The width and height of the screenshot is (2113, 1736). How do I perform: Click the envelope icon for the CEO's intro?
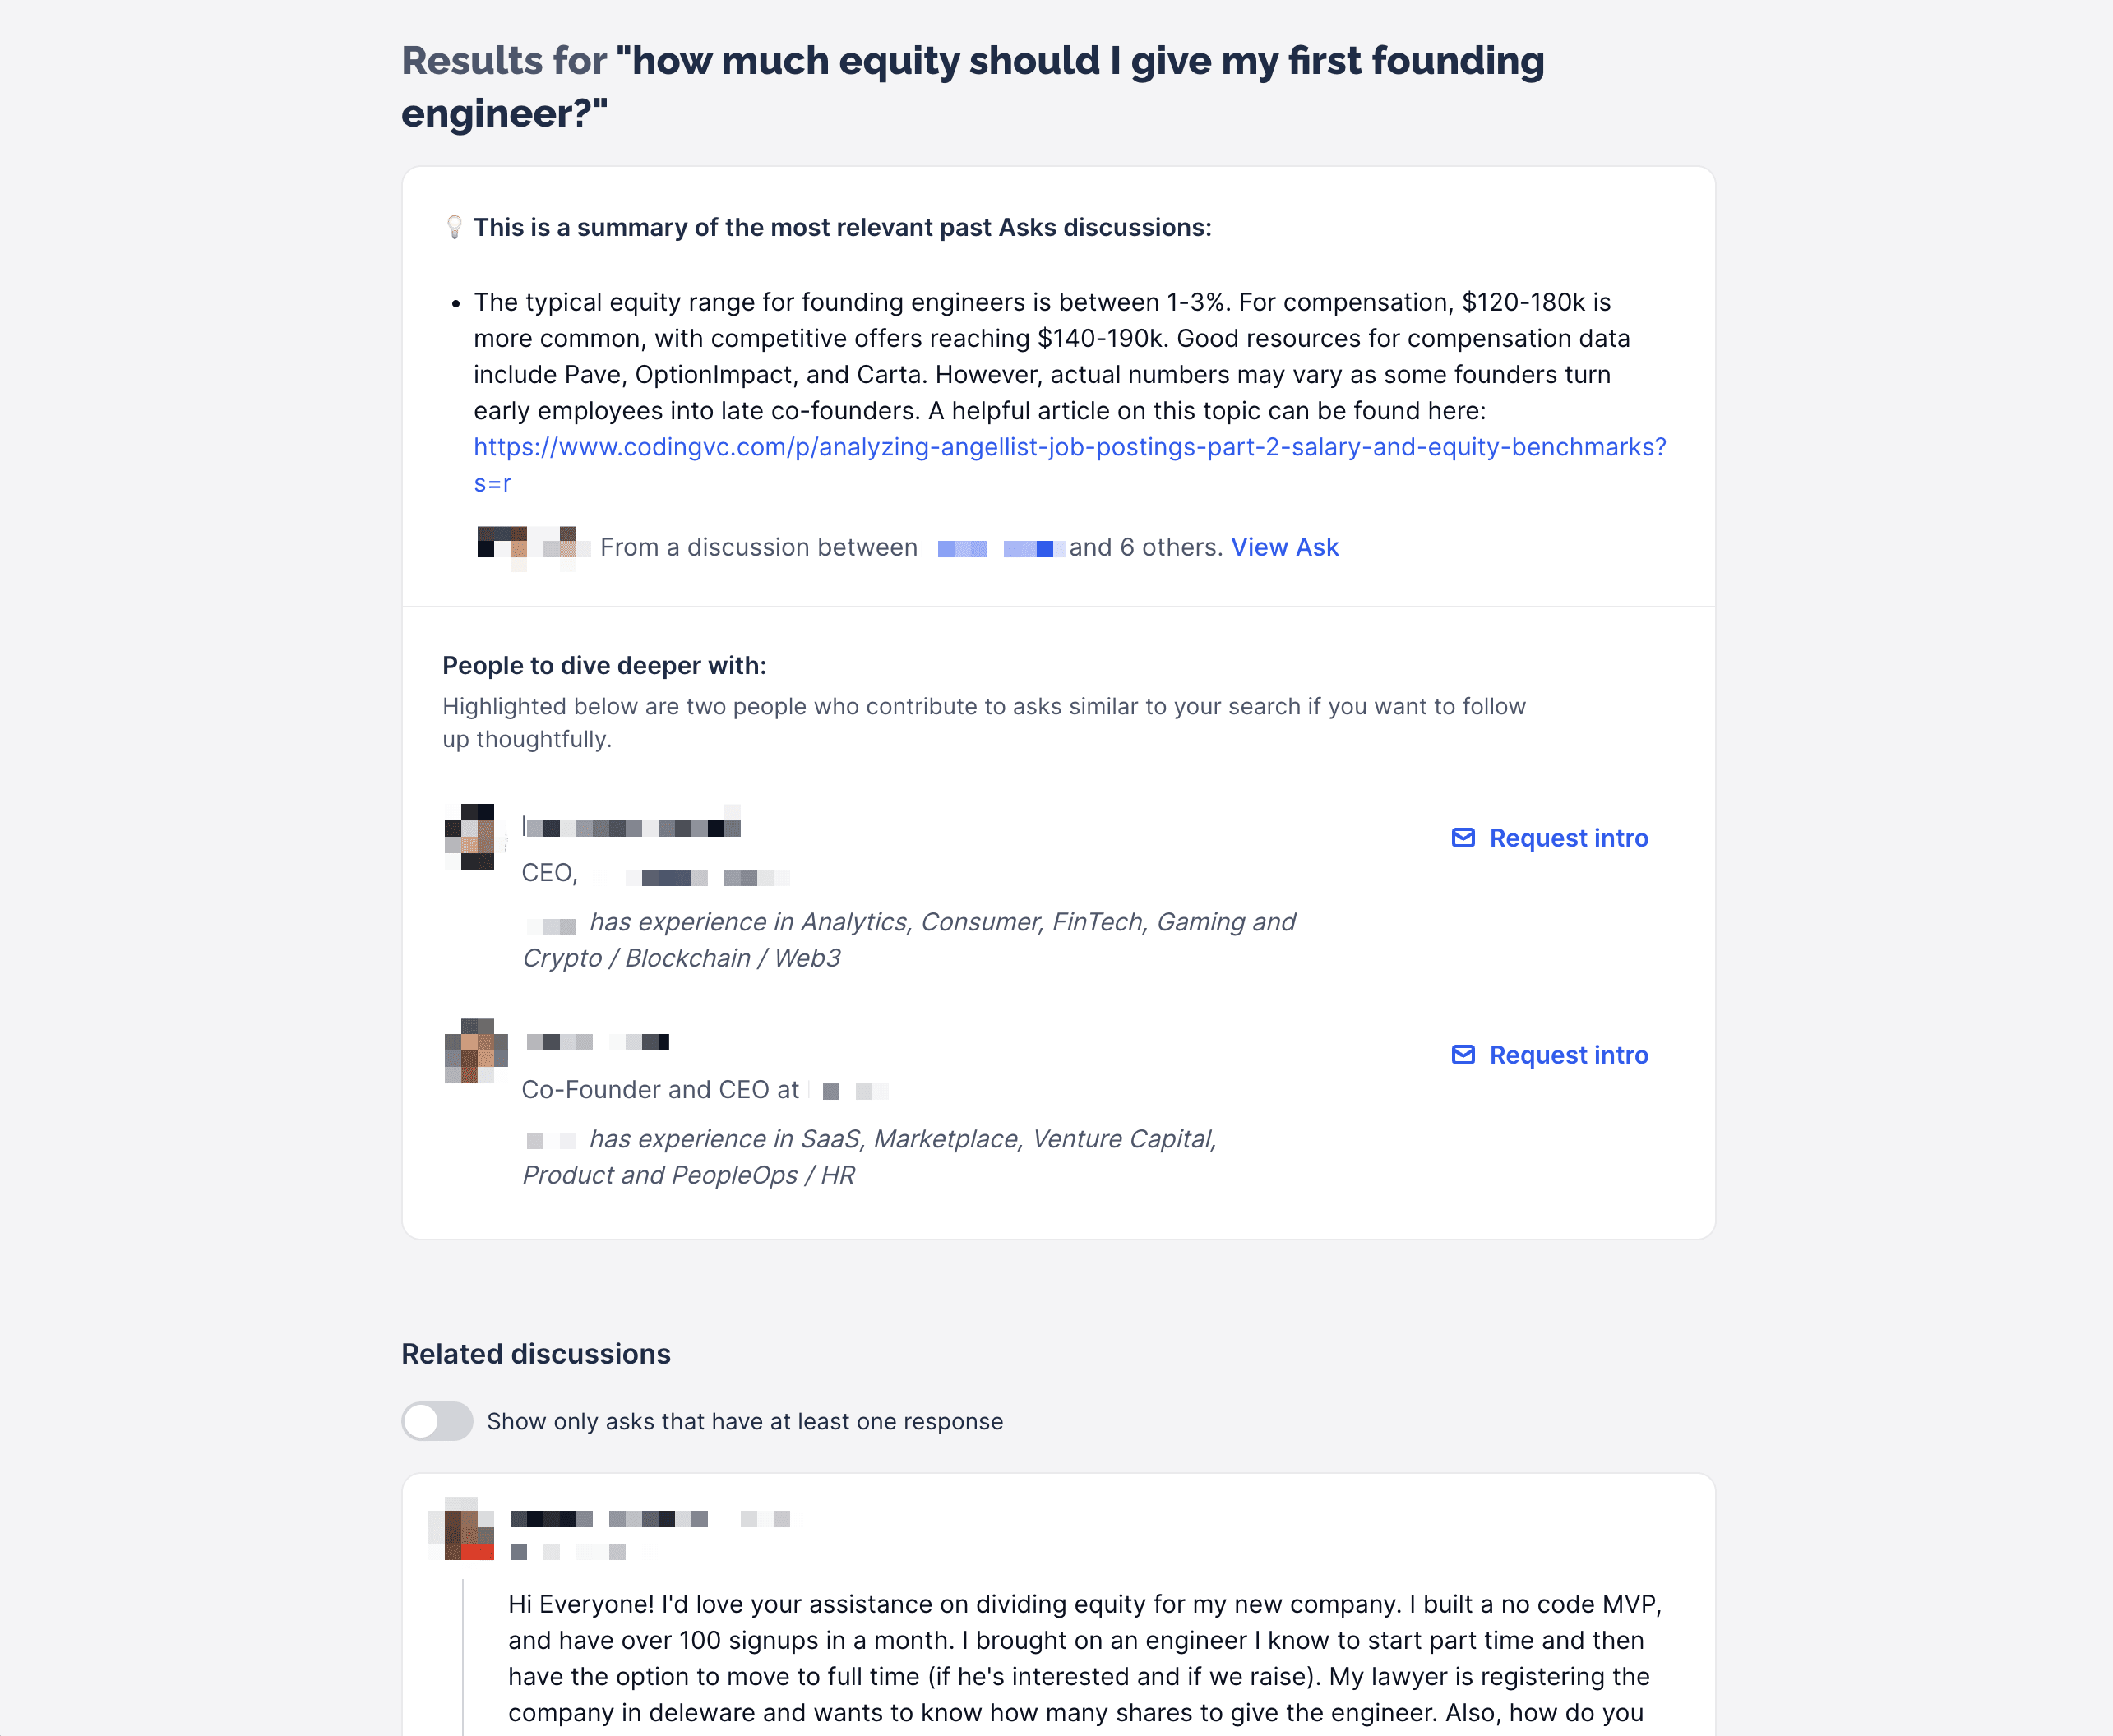1462,838
